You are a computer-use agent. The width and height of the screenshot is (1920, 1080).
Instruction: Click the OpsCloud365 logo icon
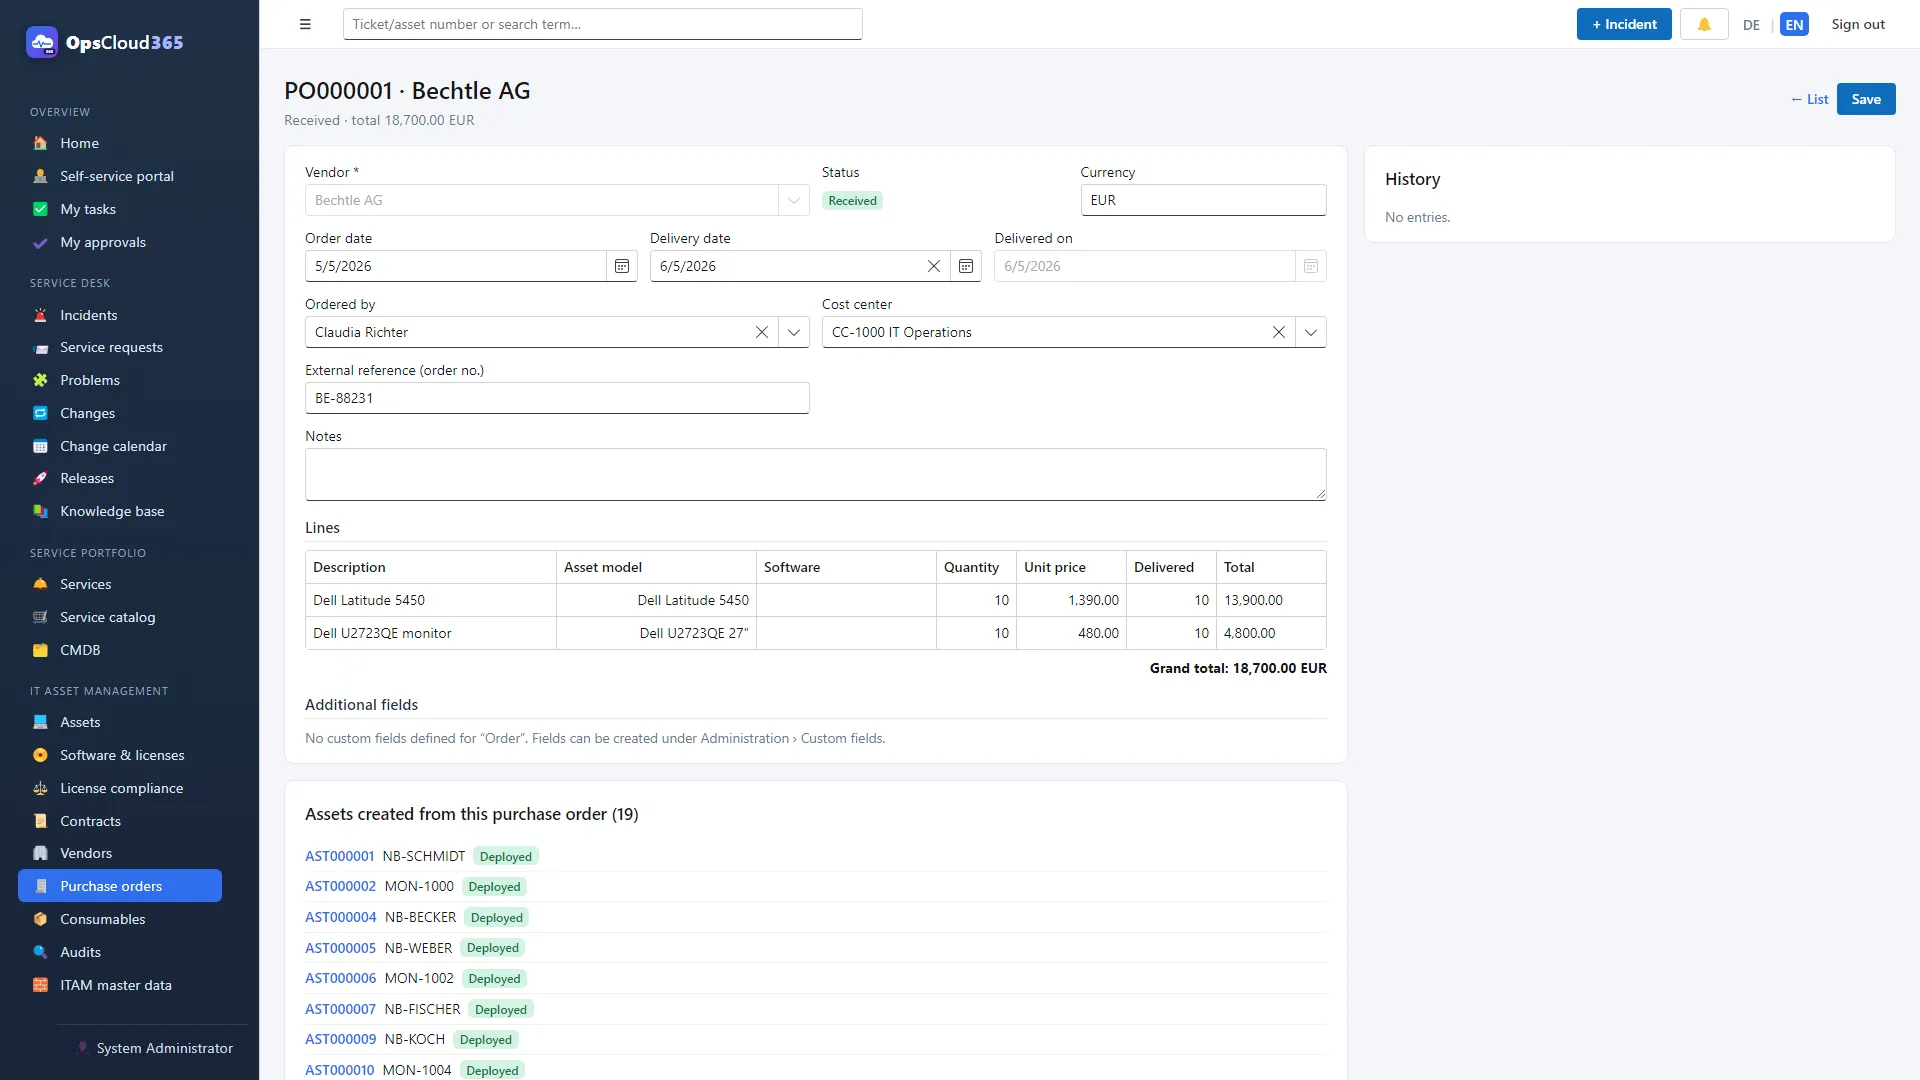[42, 42]
